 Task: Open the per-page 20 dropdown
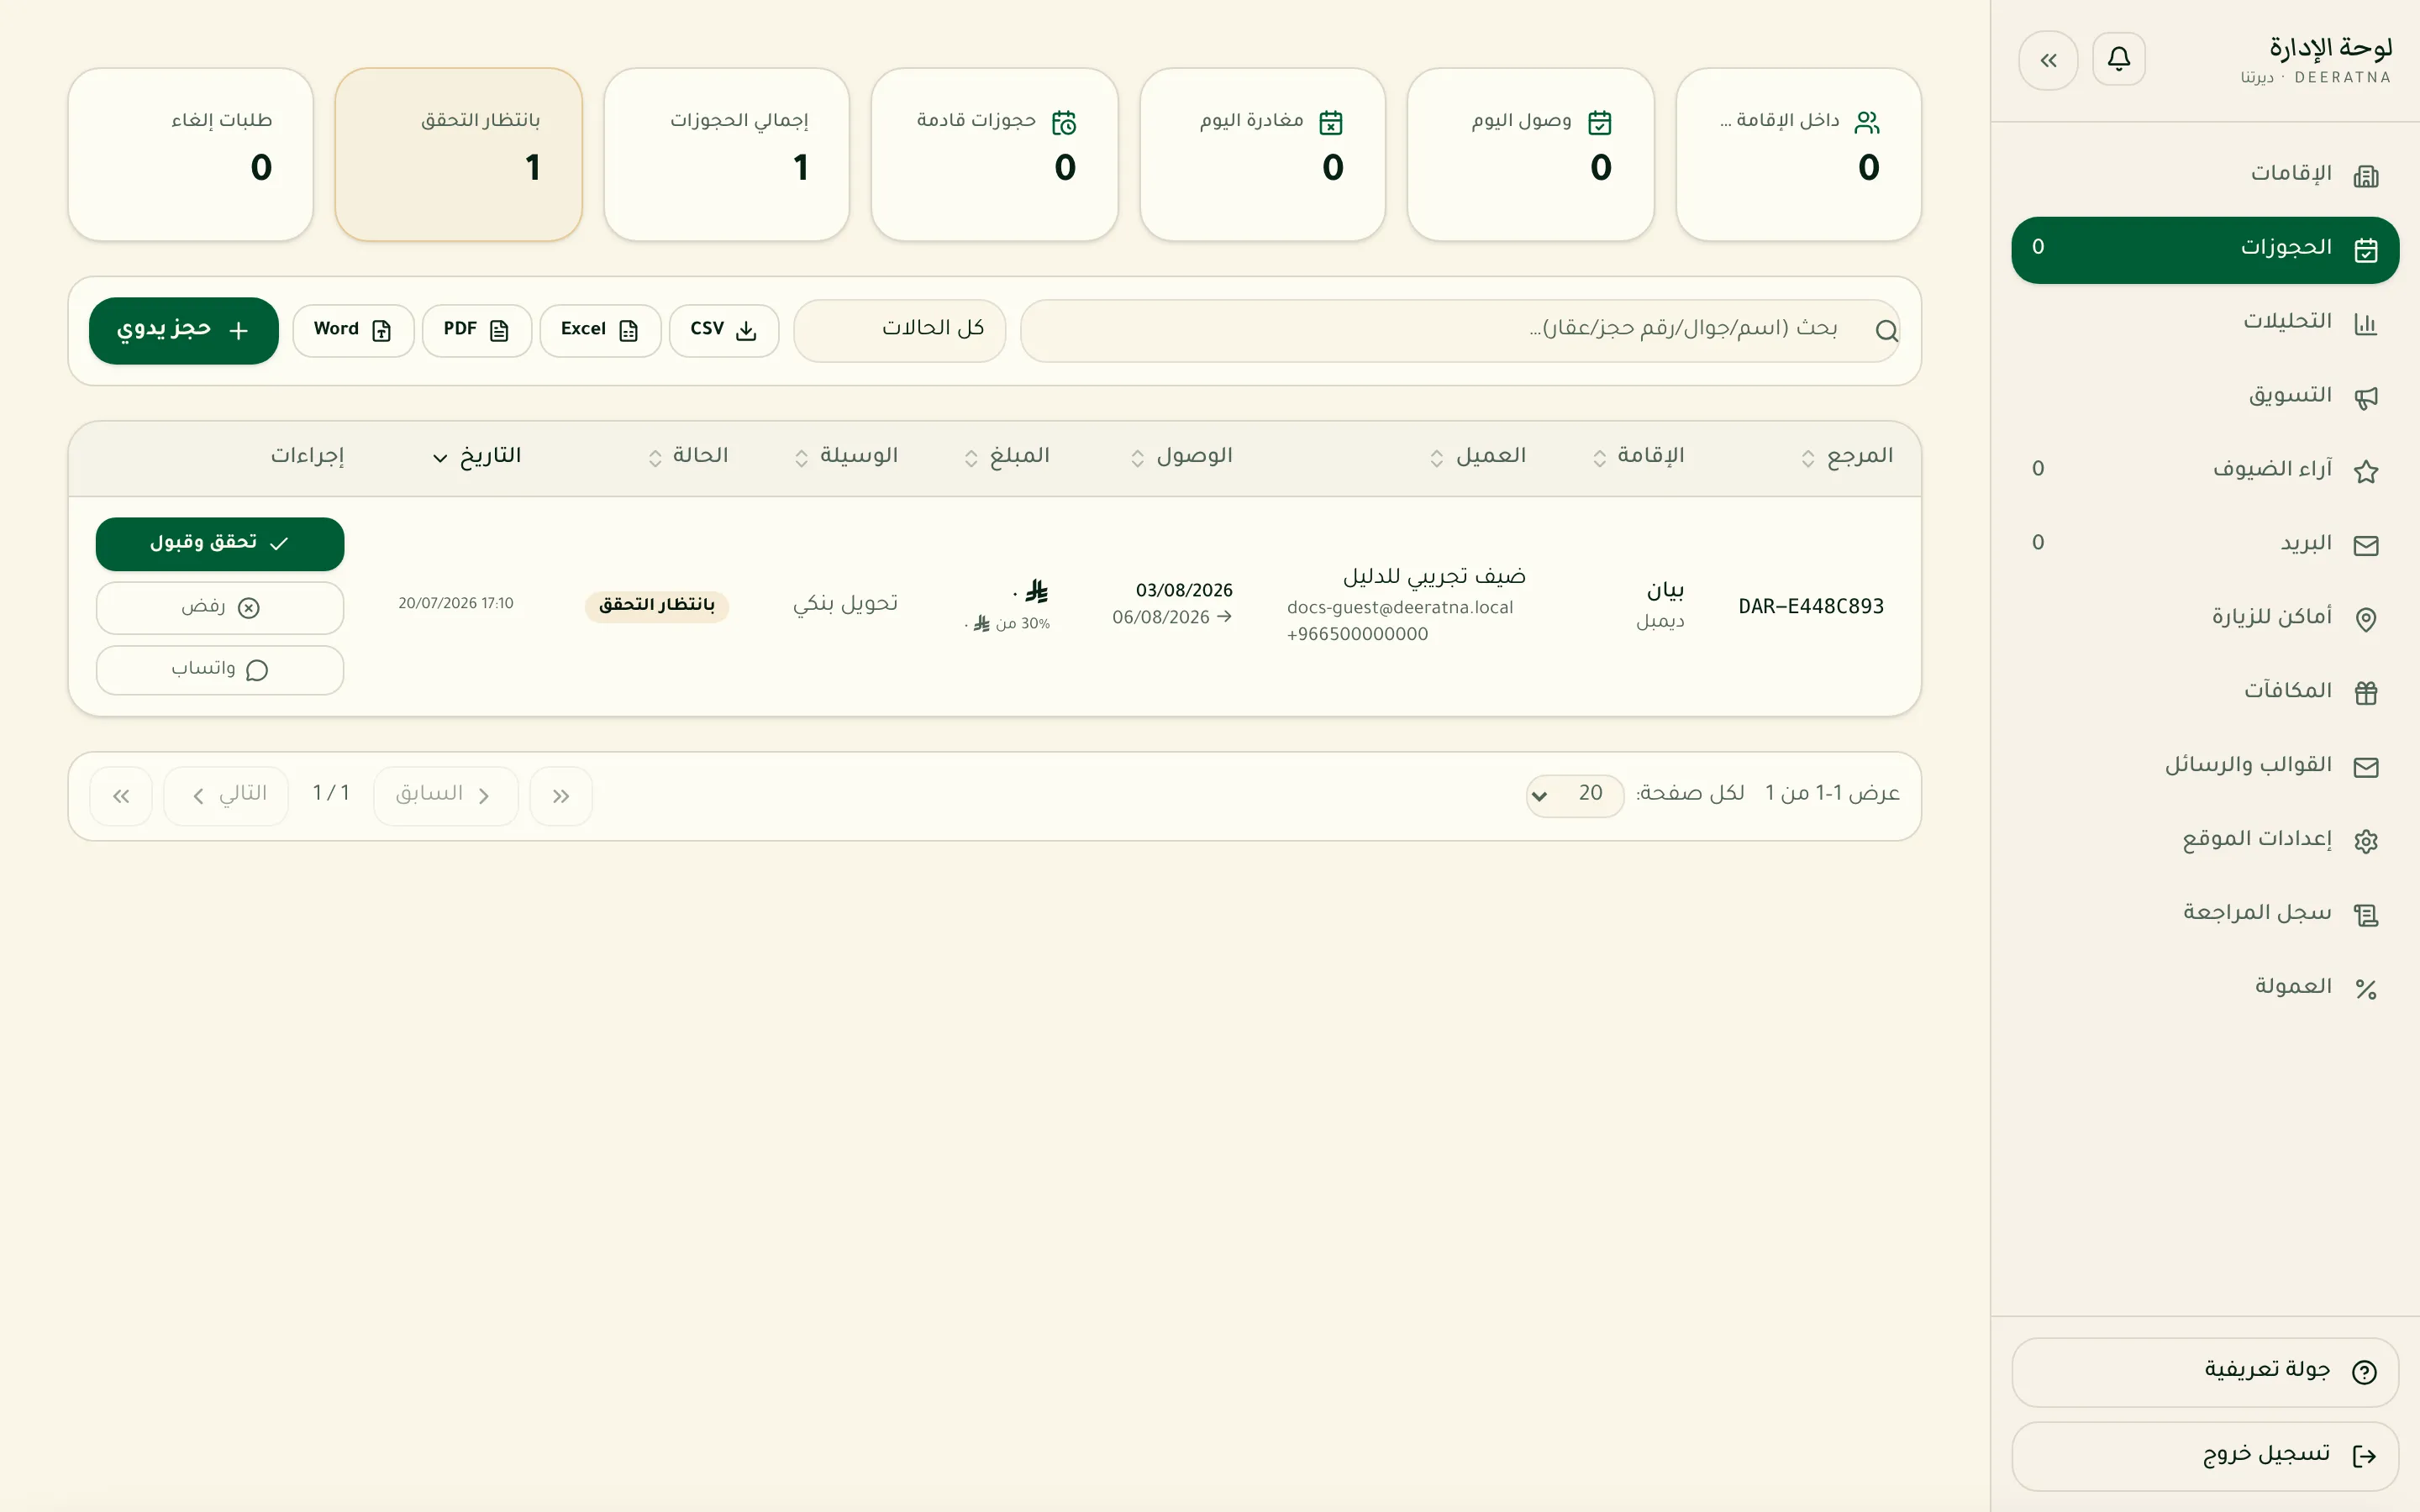pyautogui.click(x=1574, y=796)
